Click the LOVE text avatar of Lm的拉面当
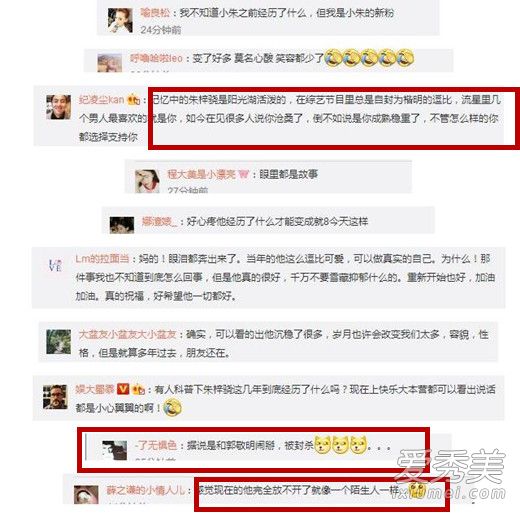Image resolution: width=520 pixels, height=513 pixels. click(55, 265)
